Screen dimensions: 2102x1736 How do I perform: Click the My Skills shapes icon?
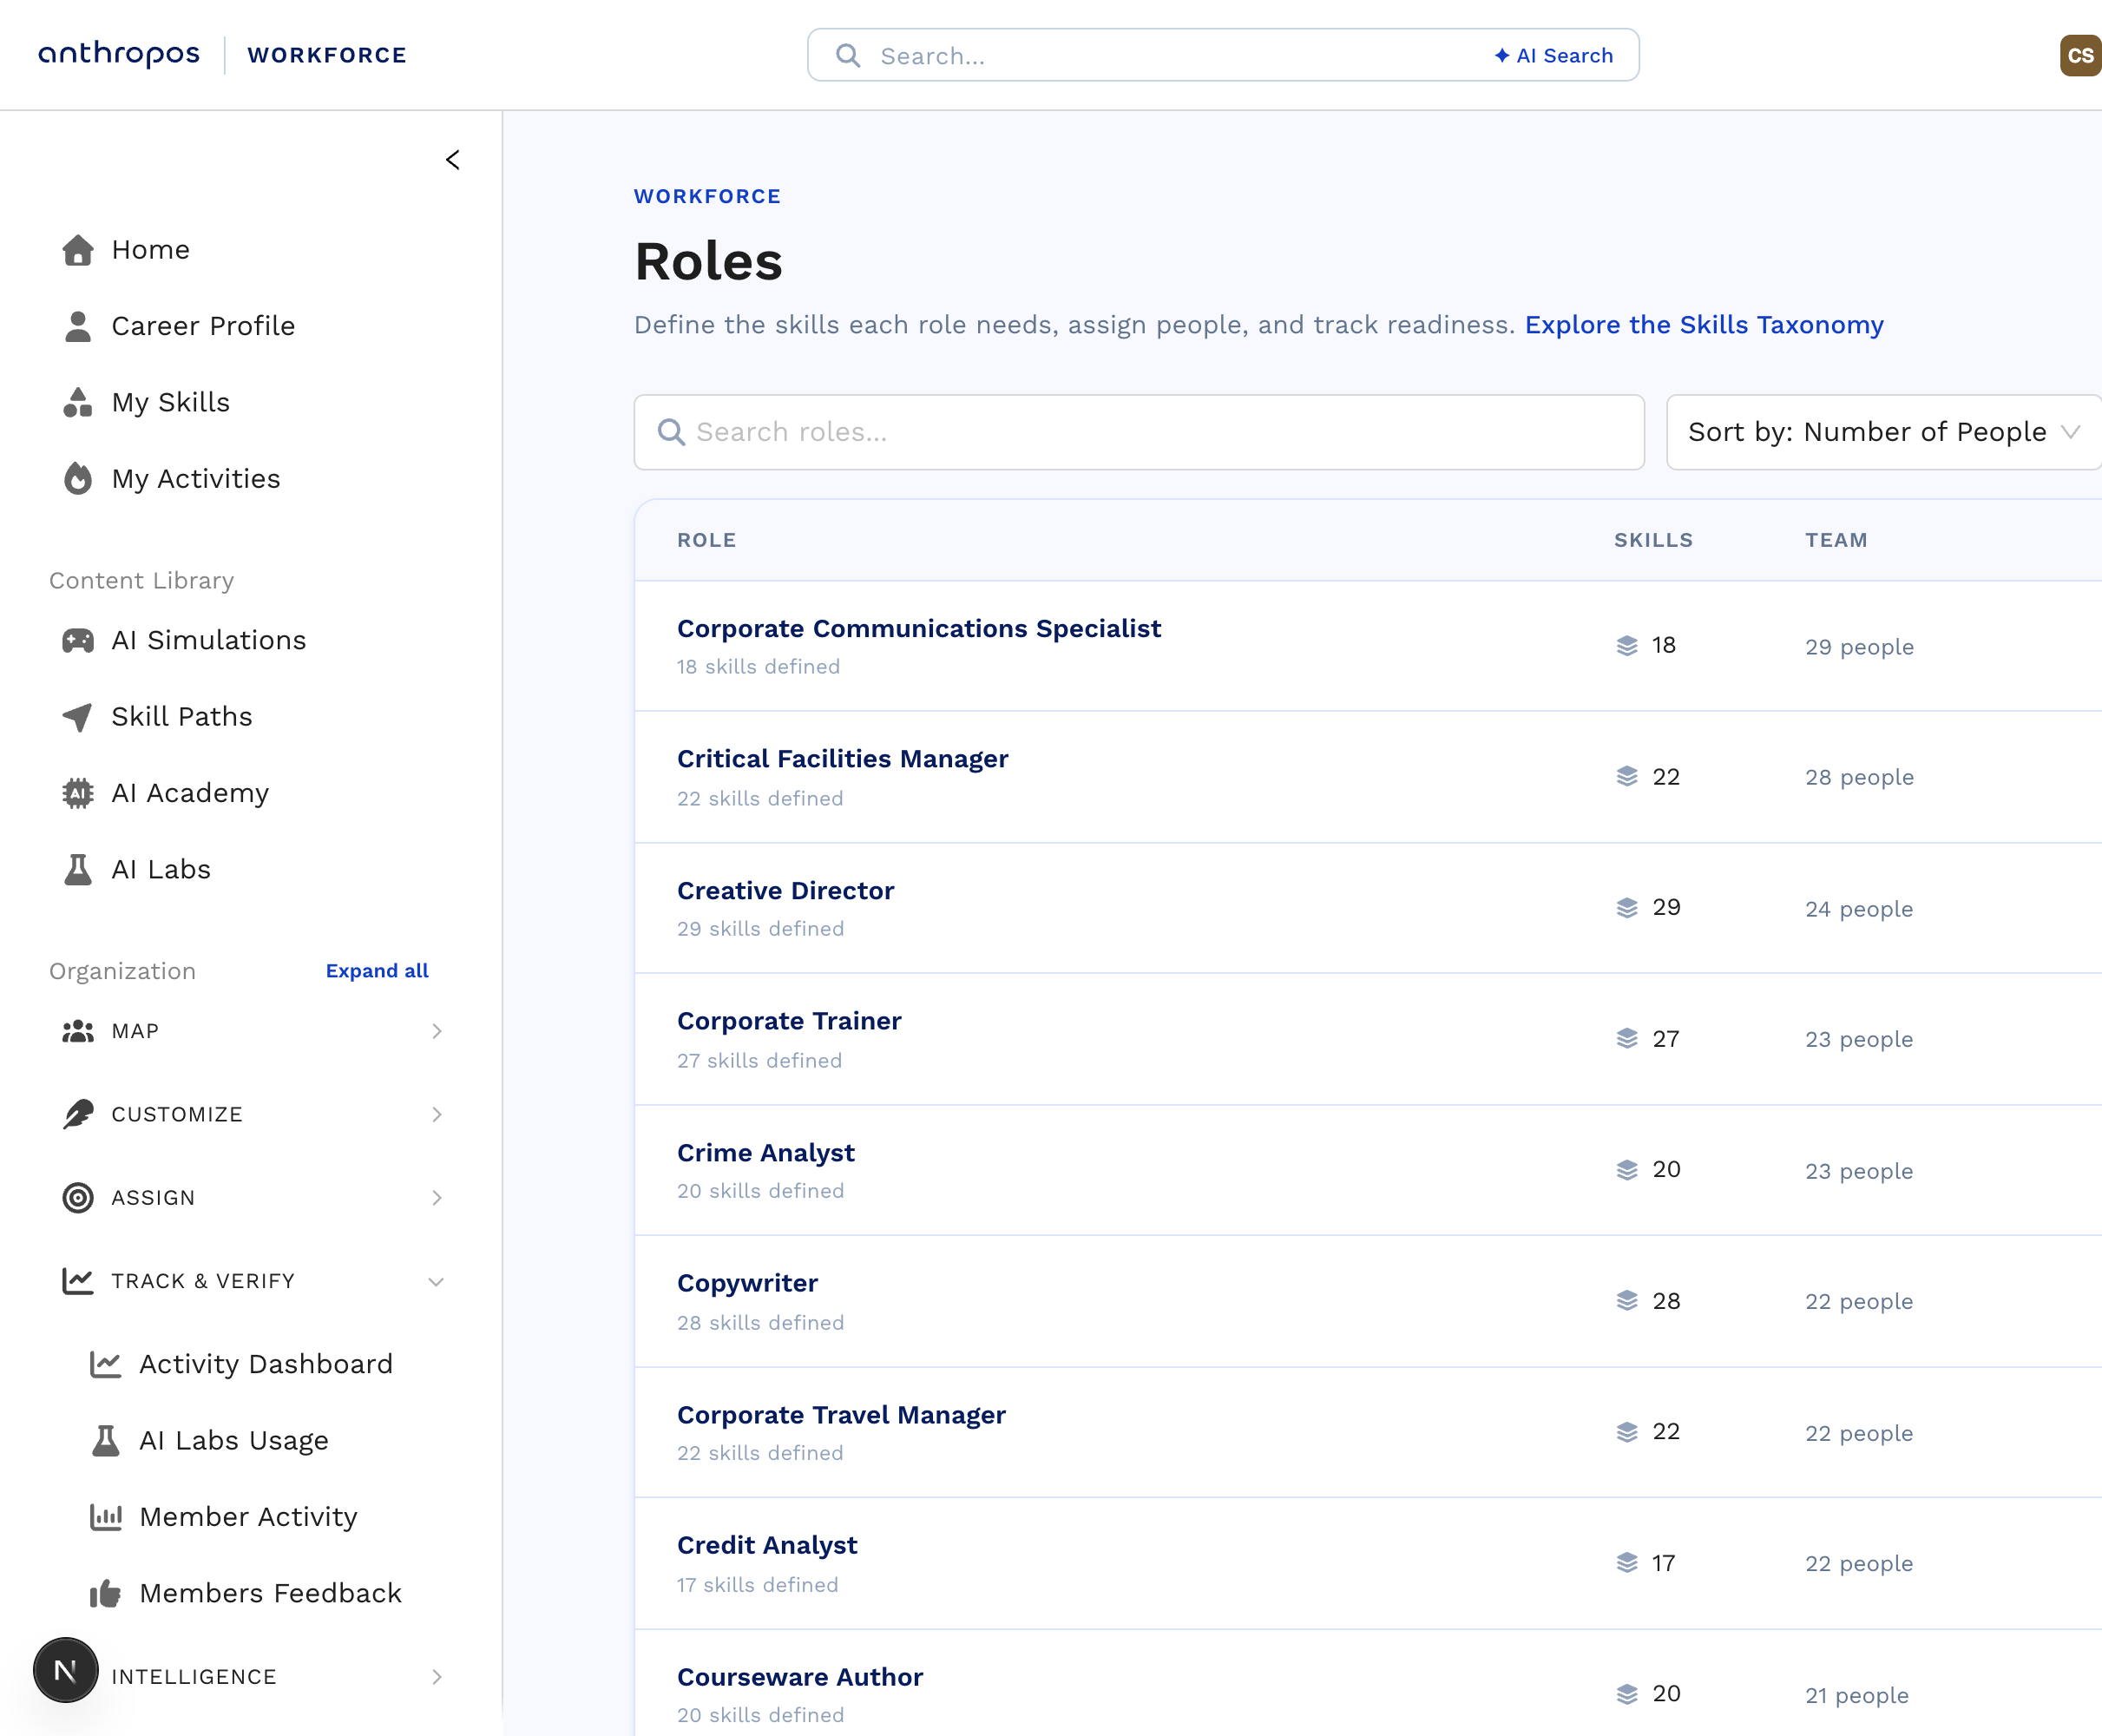tap(78, 402)
